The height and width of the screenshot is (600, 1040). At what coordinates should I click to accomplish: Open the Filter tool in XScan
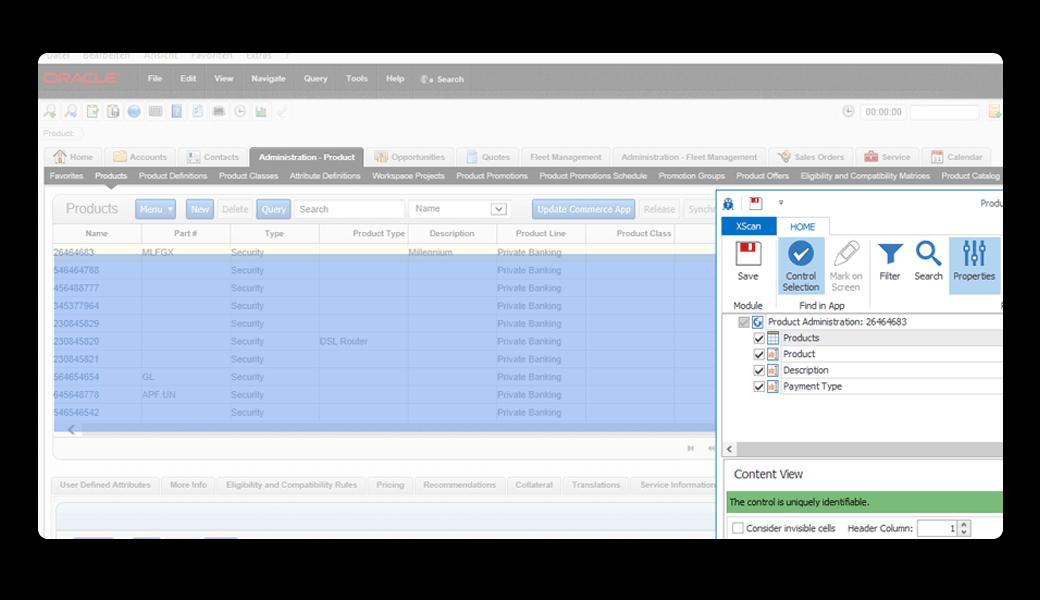point(889,263)
